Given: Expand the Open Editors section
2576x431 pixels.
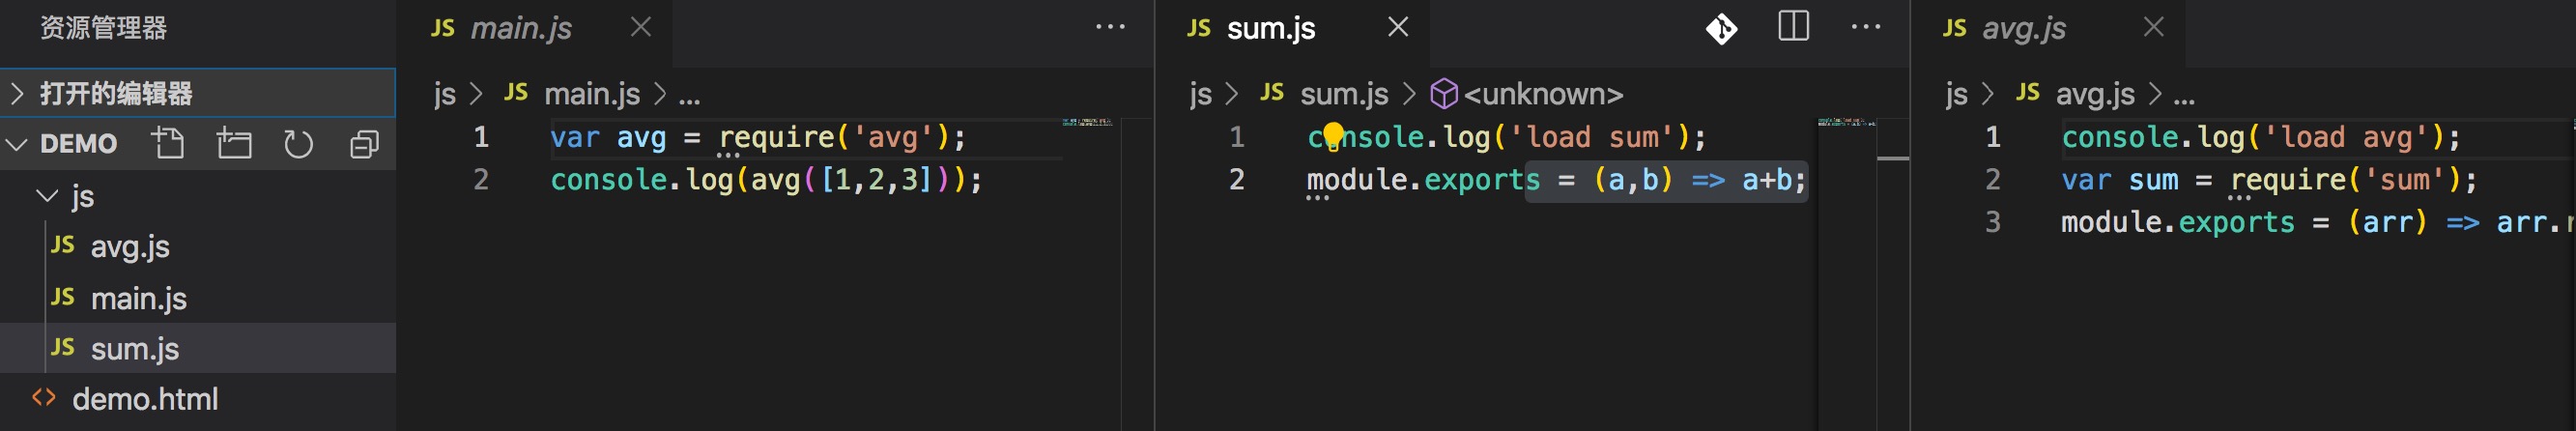Looking at the screenshot, I should [115, 93].
